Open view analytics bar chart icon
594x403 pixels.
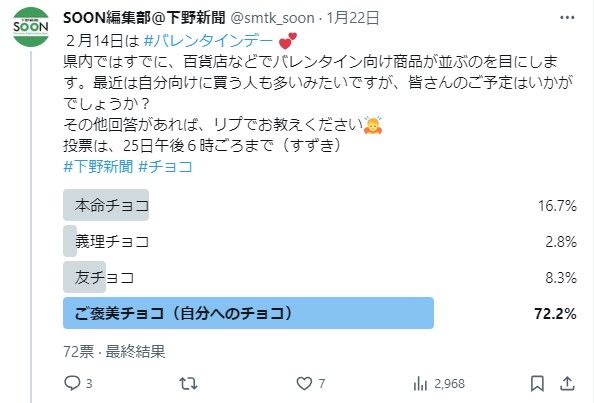420,384
